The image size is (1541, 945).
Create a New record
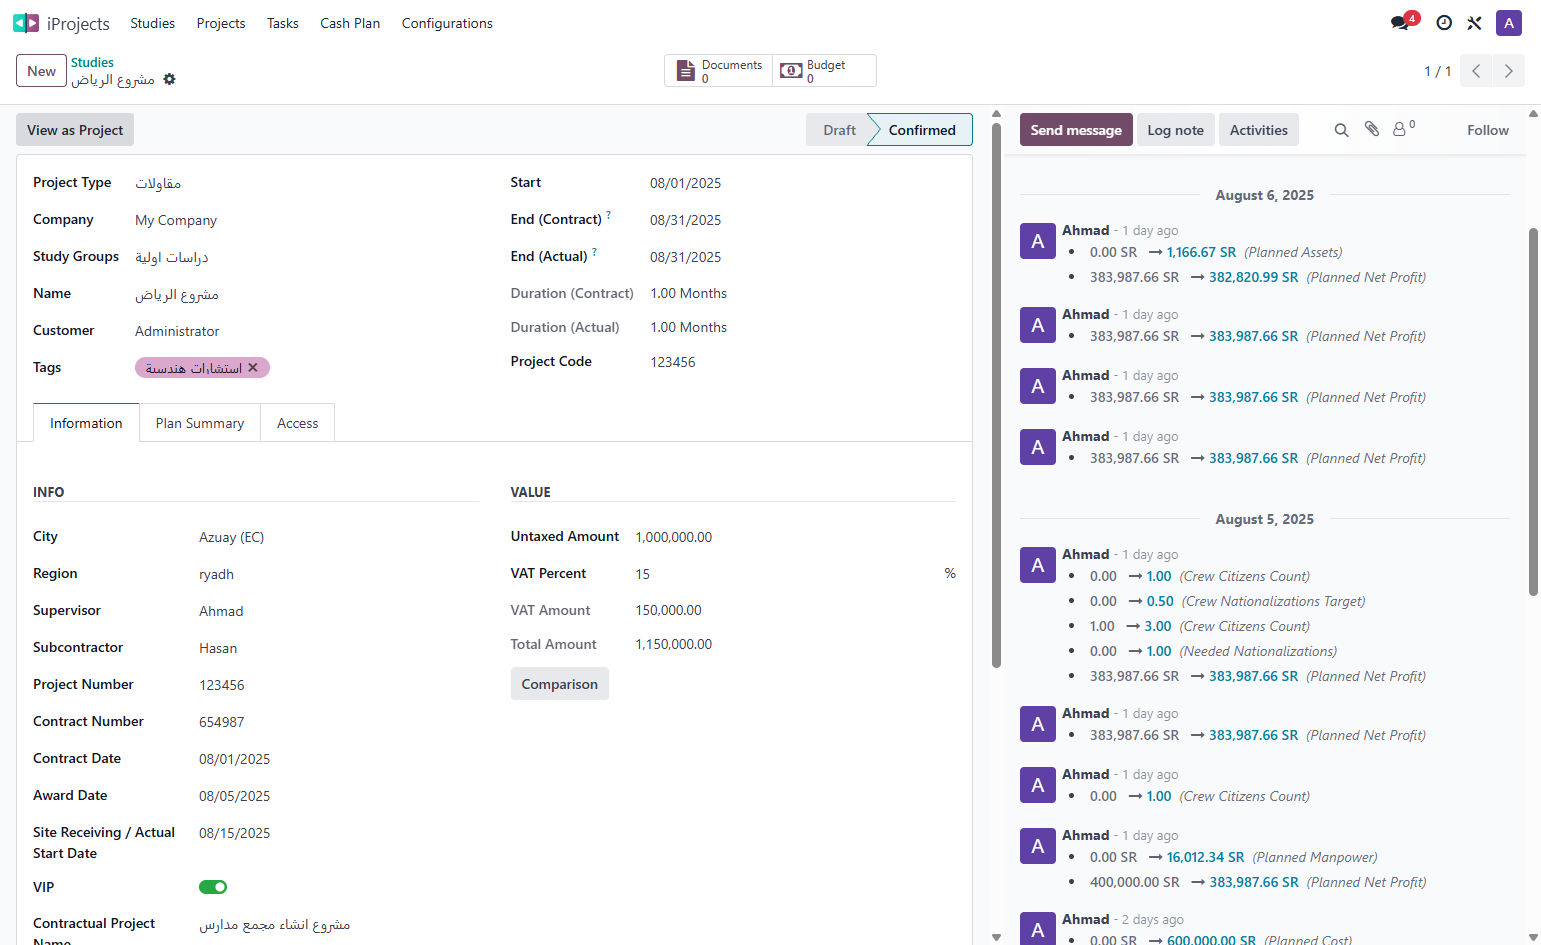tap(41, 71)
